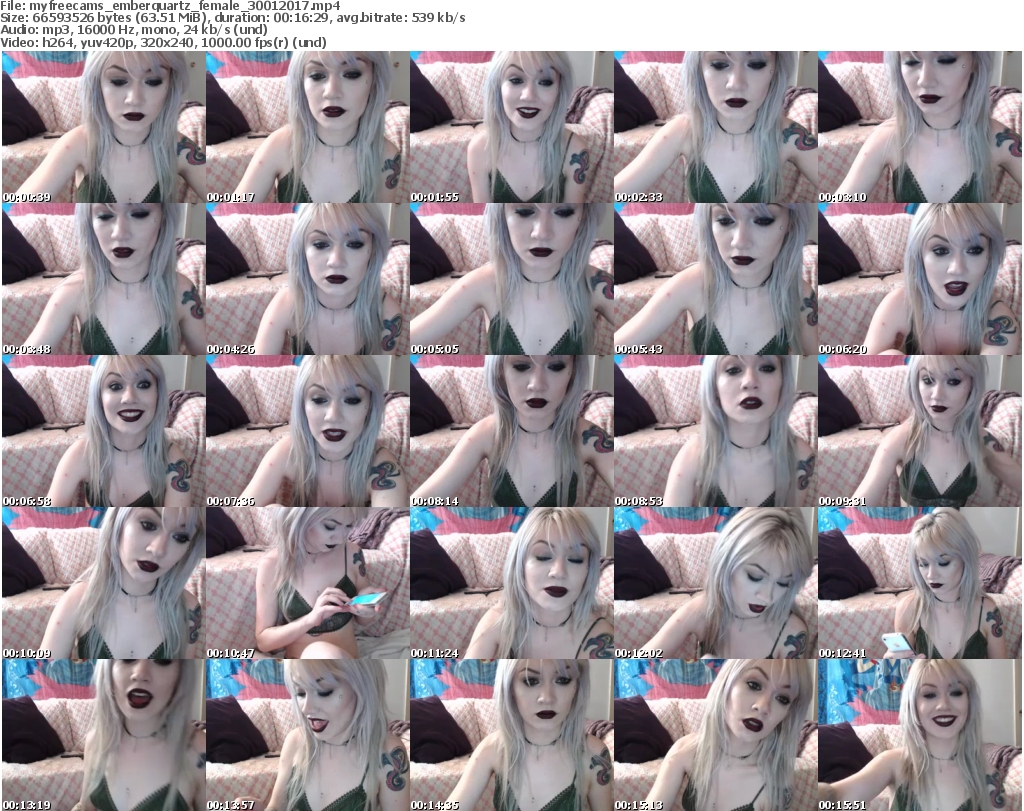1024x811 pixels.
Task: Click the frame at 00:07:36
Action: pos(308,432)
